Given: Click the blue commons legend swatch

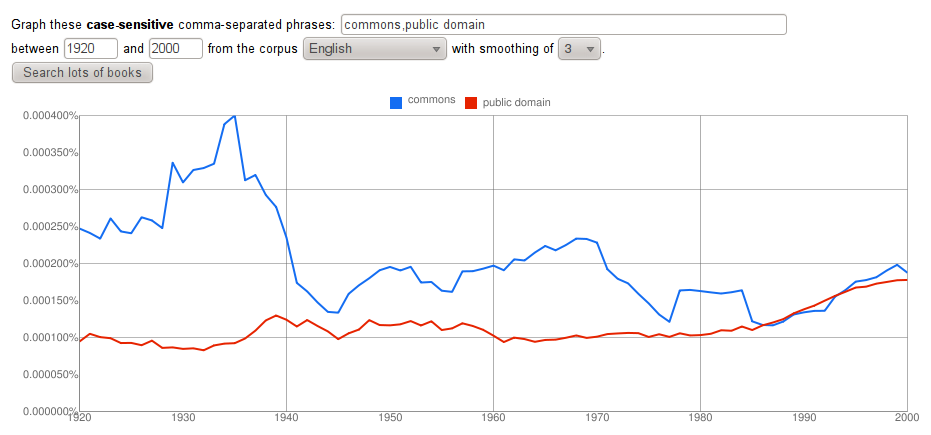Looking at the screenshot, I should point(396,101).
